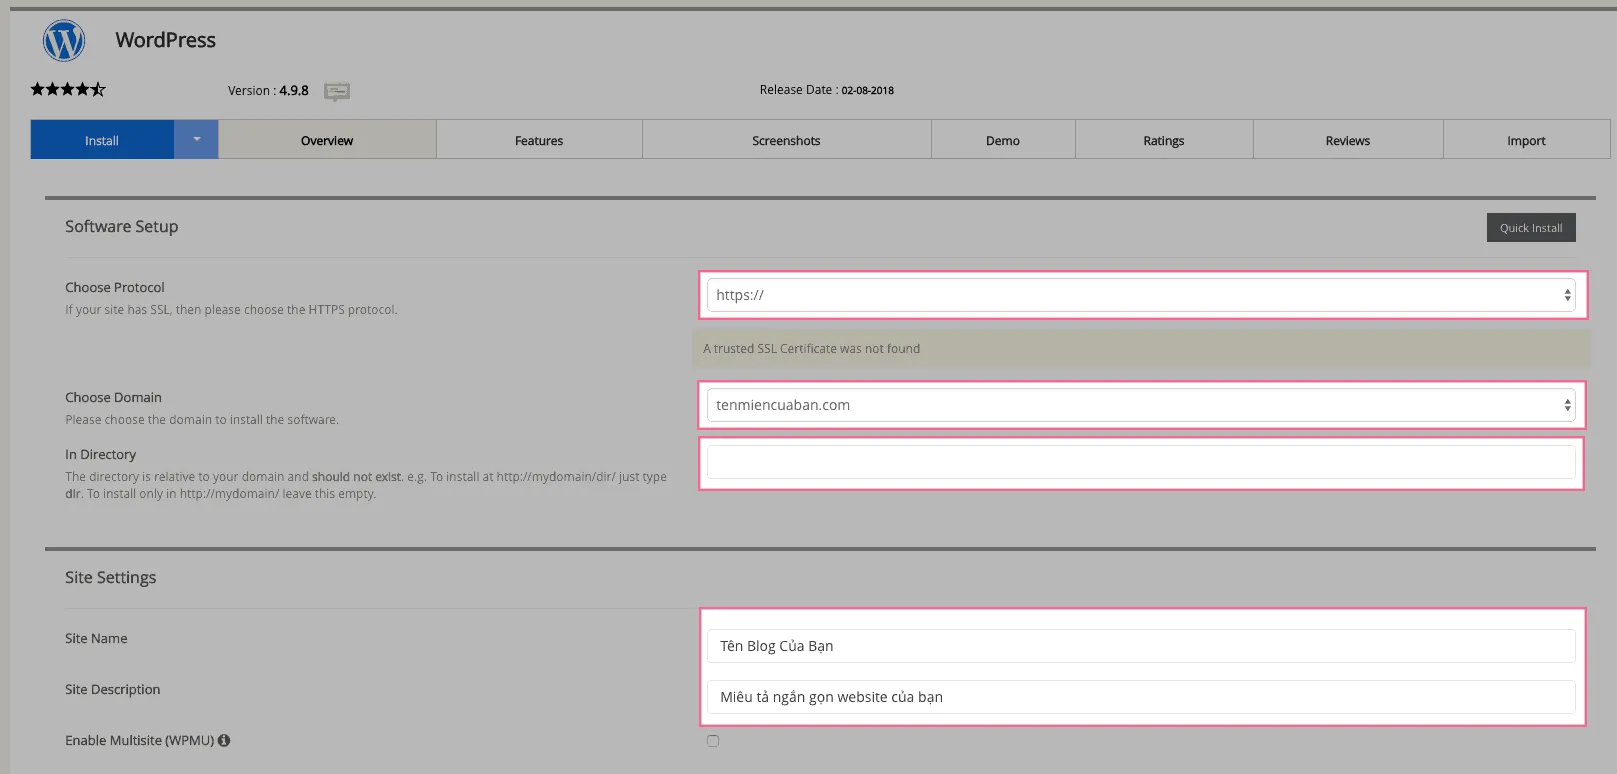The width and height of the screenshot is (1617, 774).
Task: Open the Features tab
Action: (x=539, y=140)
